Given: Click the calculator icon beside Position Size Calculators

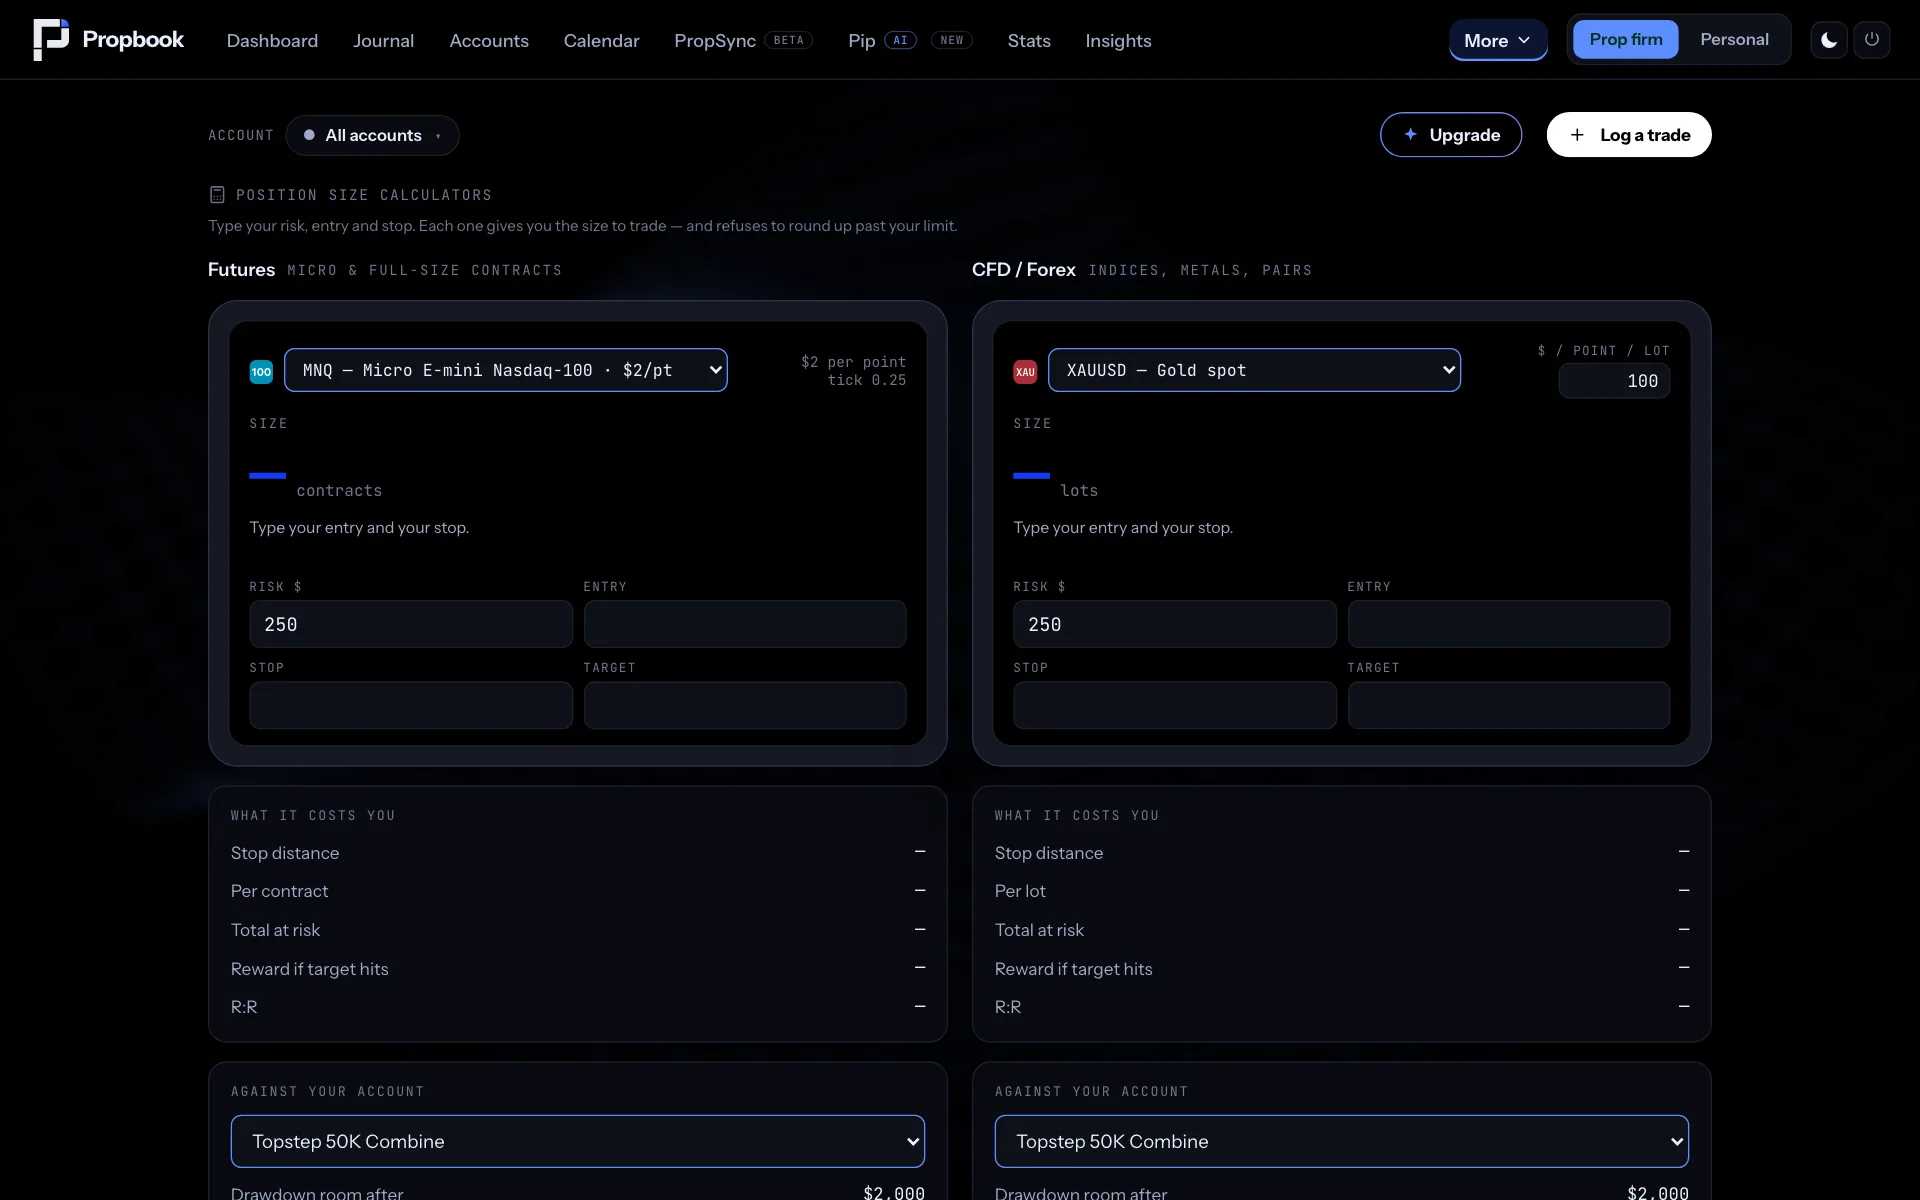Looking at the screenshot, I should coord(217,195).
